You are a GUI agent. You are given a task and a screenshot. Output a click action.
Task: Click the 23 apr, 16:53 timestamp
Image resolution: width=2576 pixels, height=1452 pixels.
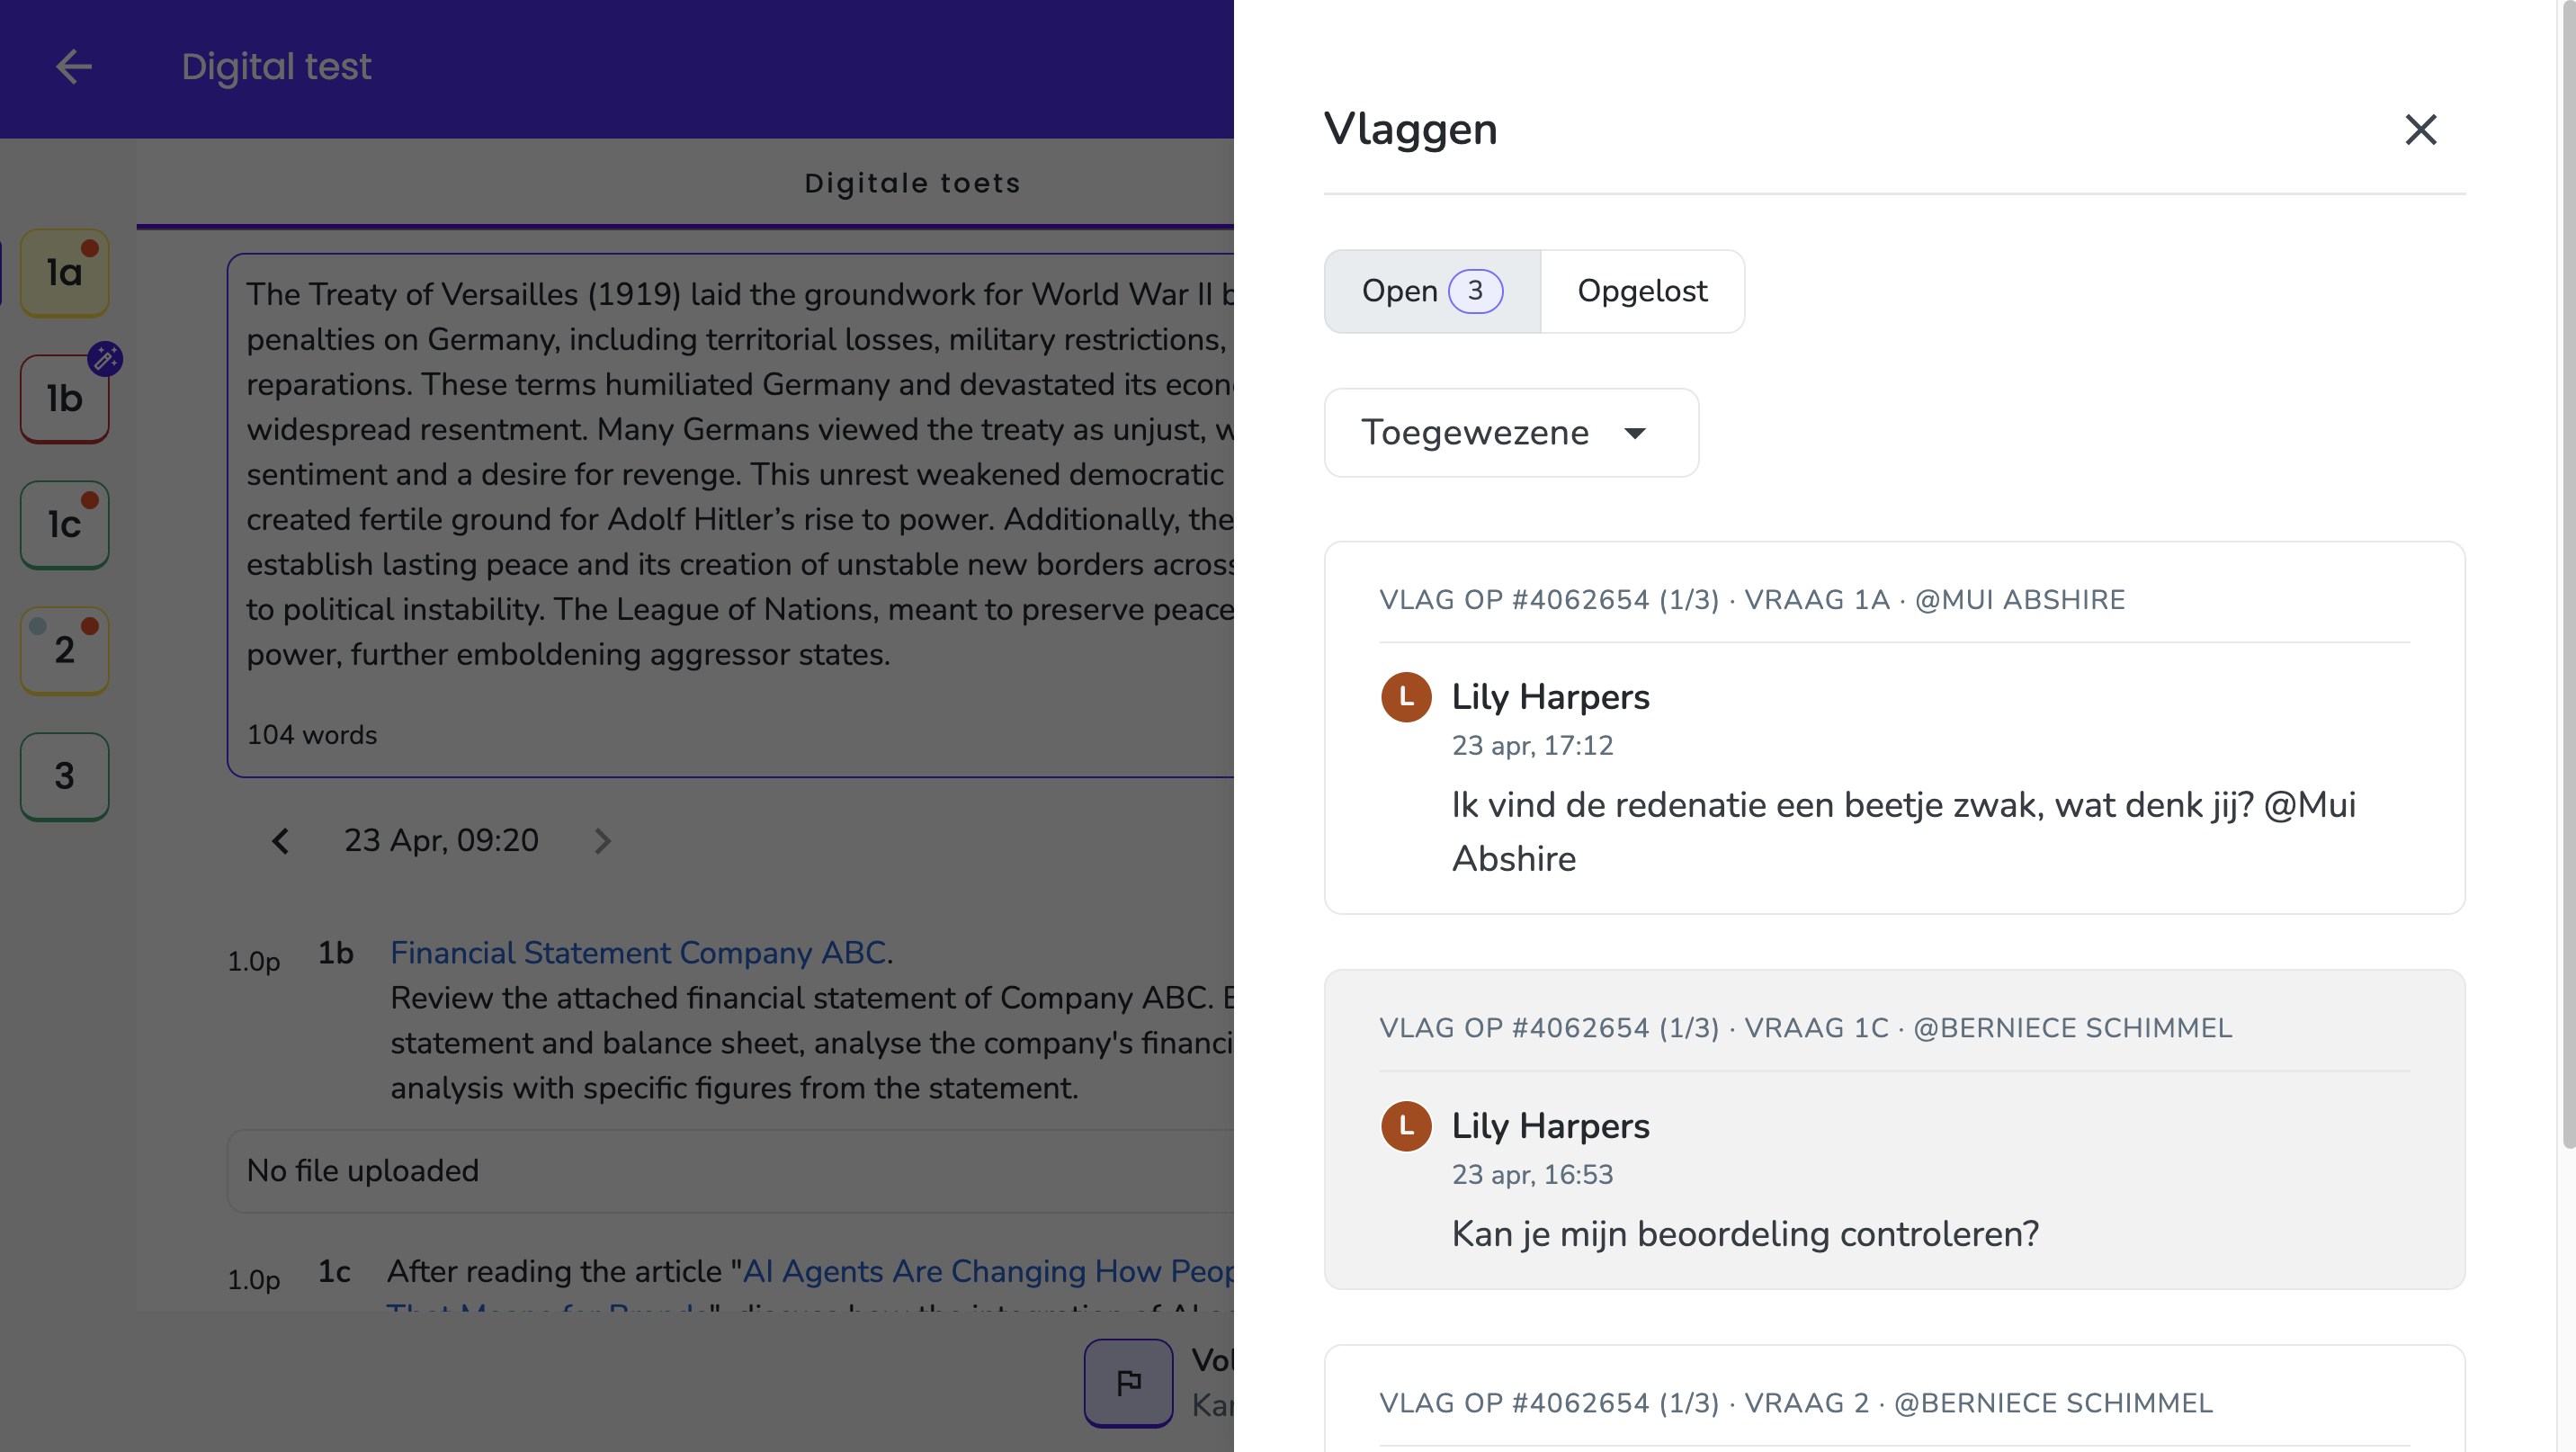click(1532, 1175)
